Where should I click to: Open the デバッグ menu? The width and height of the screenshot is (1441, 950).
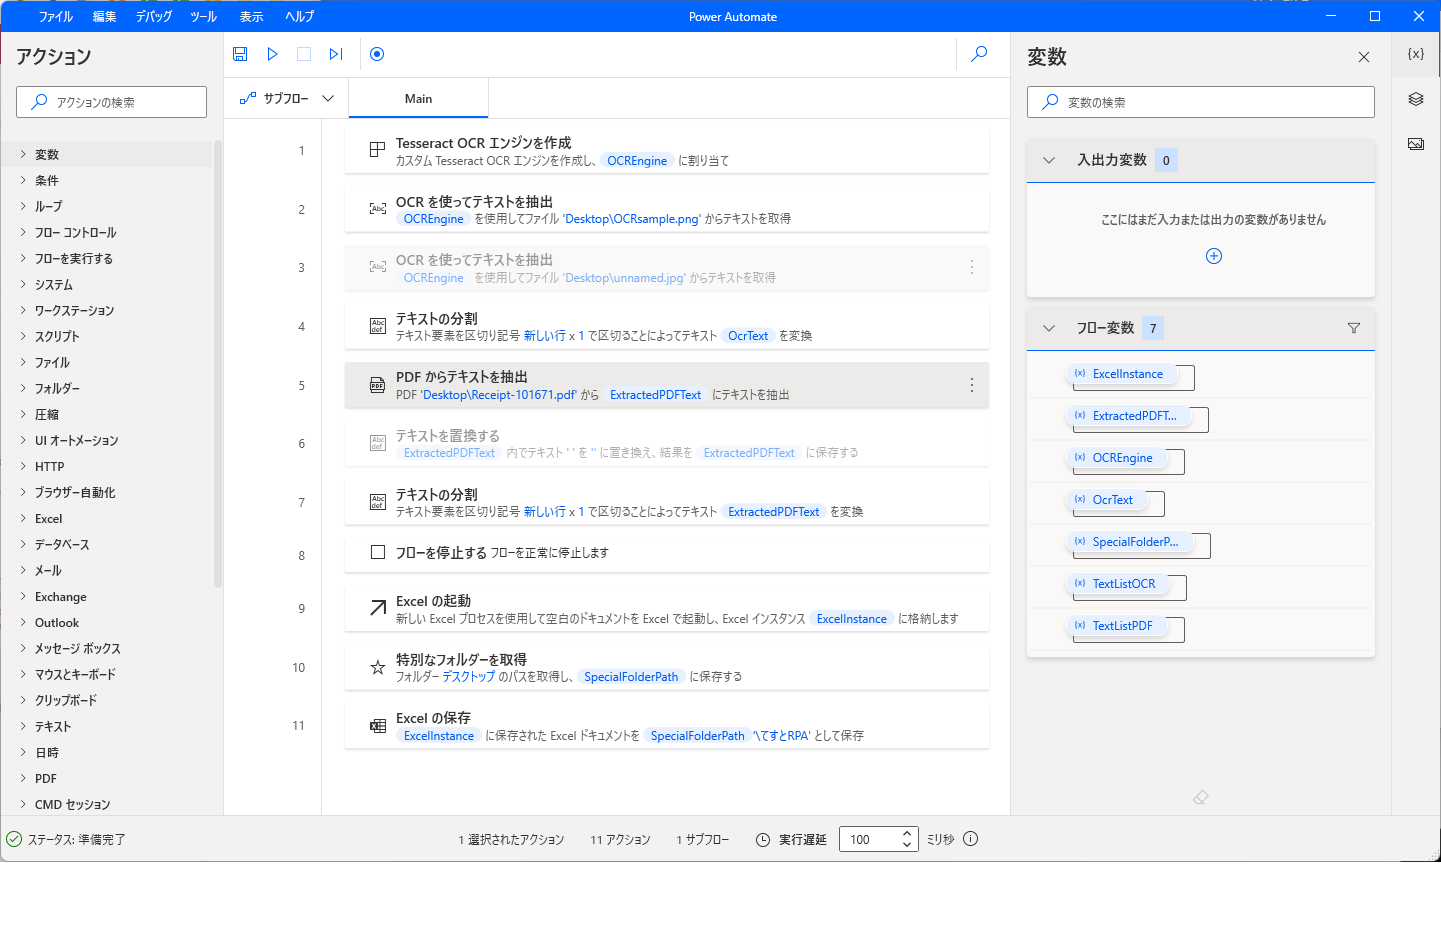click(153, 16)
